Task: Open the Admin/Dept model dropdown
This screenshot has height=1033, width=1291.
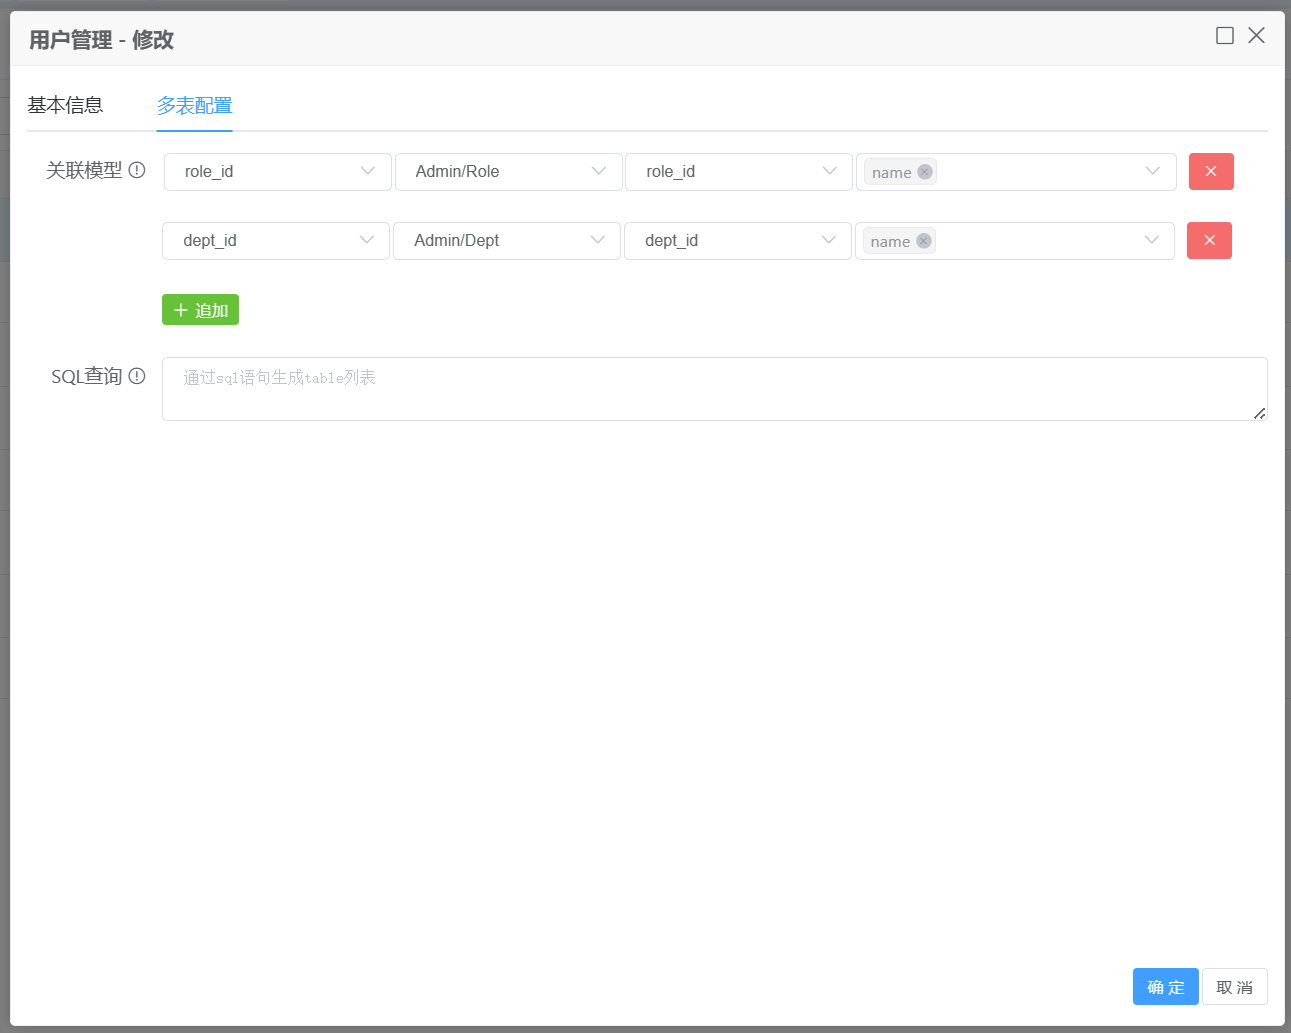Action: 506,240
